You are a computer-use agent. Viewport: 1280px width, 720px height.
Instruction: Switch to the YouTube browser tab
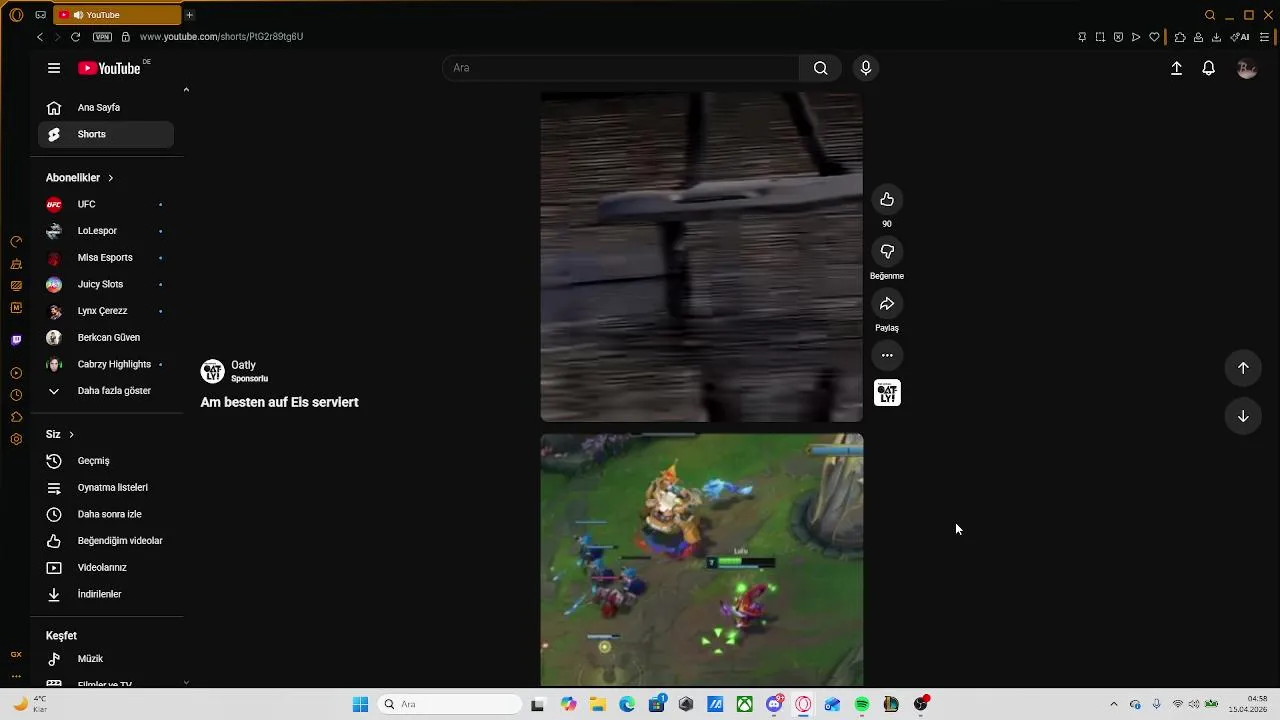click(x=117, y=15)
